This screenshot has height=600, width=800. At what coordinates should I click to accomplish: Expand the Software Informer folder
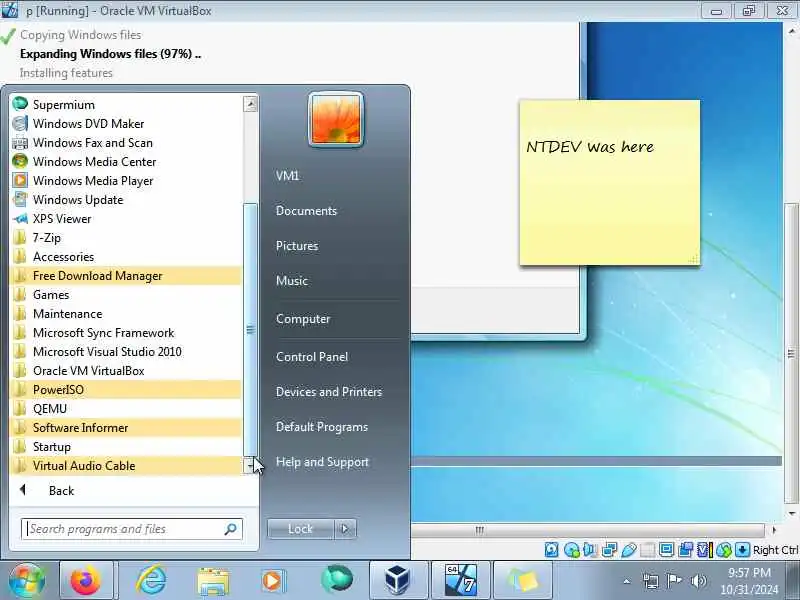(x=126, y=428)
